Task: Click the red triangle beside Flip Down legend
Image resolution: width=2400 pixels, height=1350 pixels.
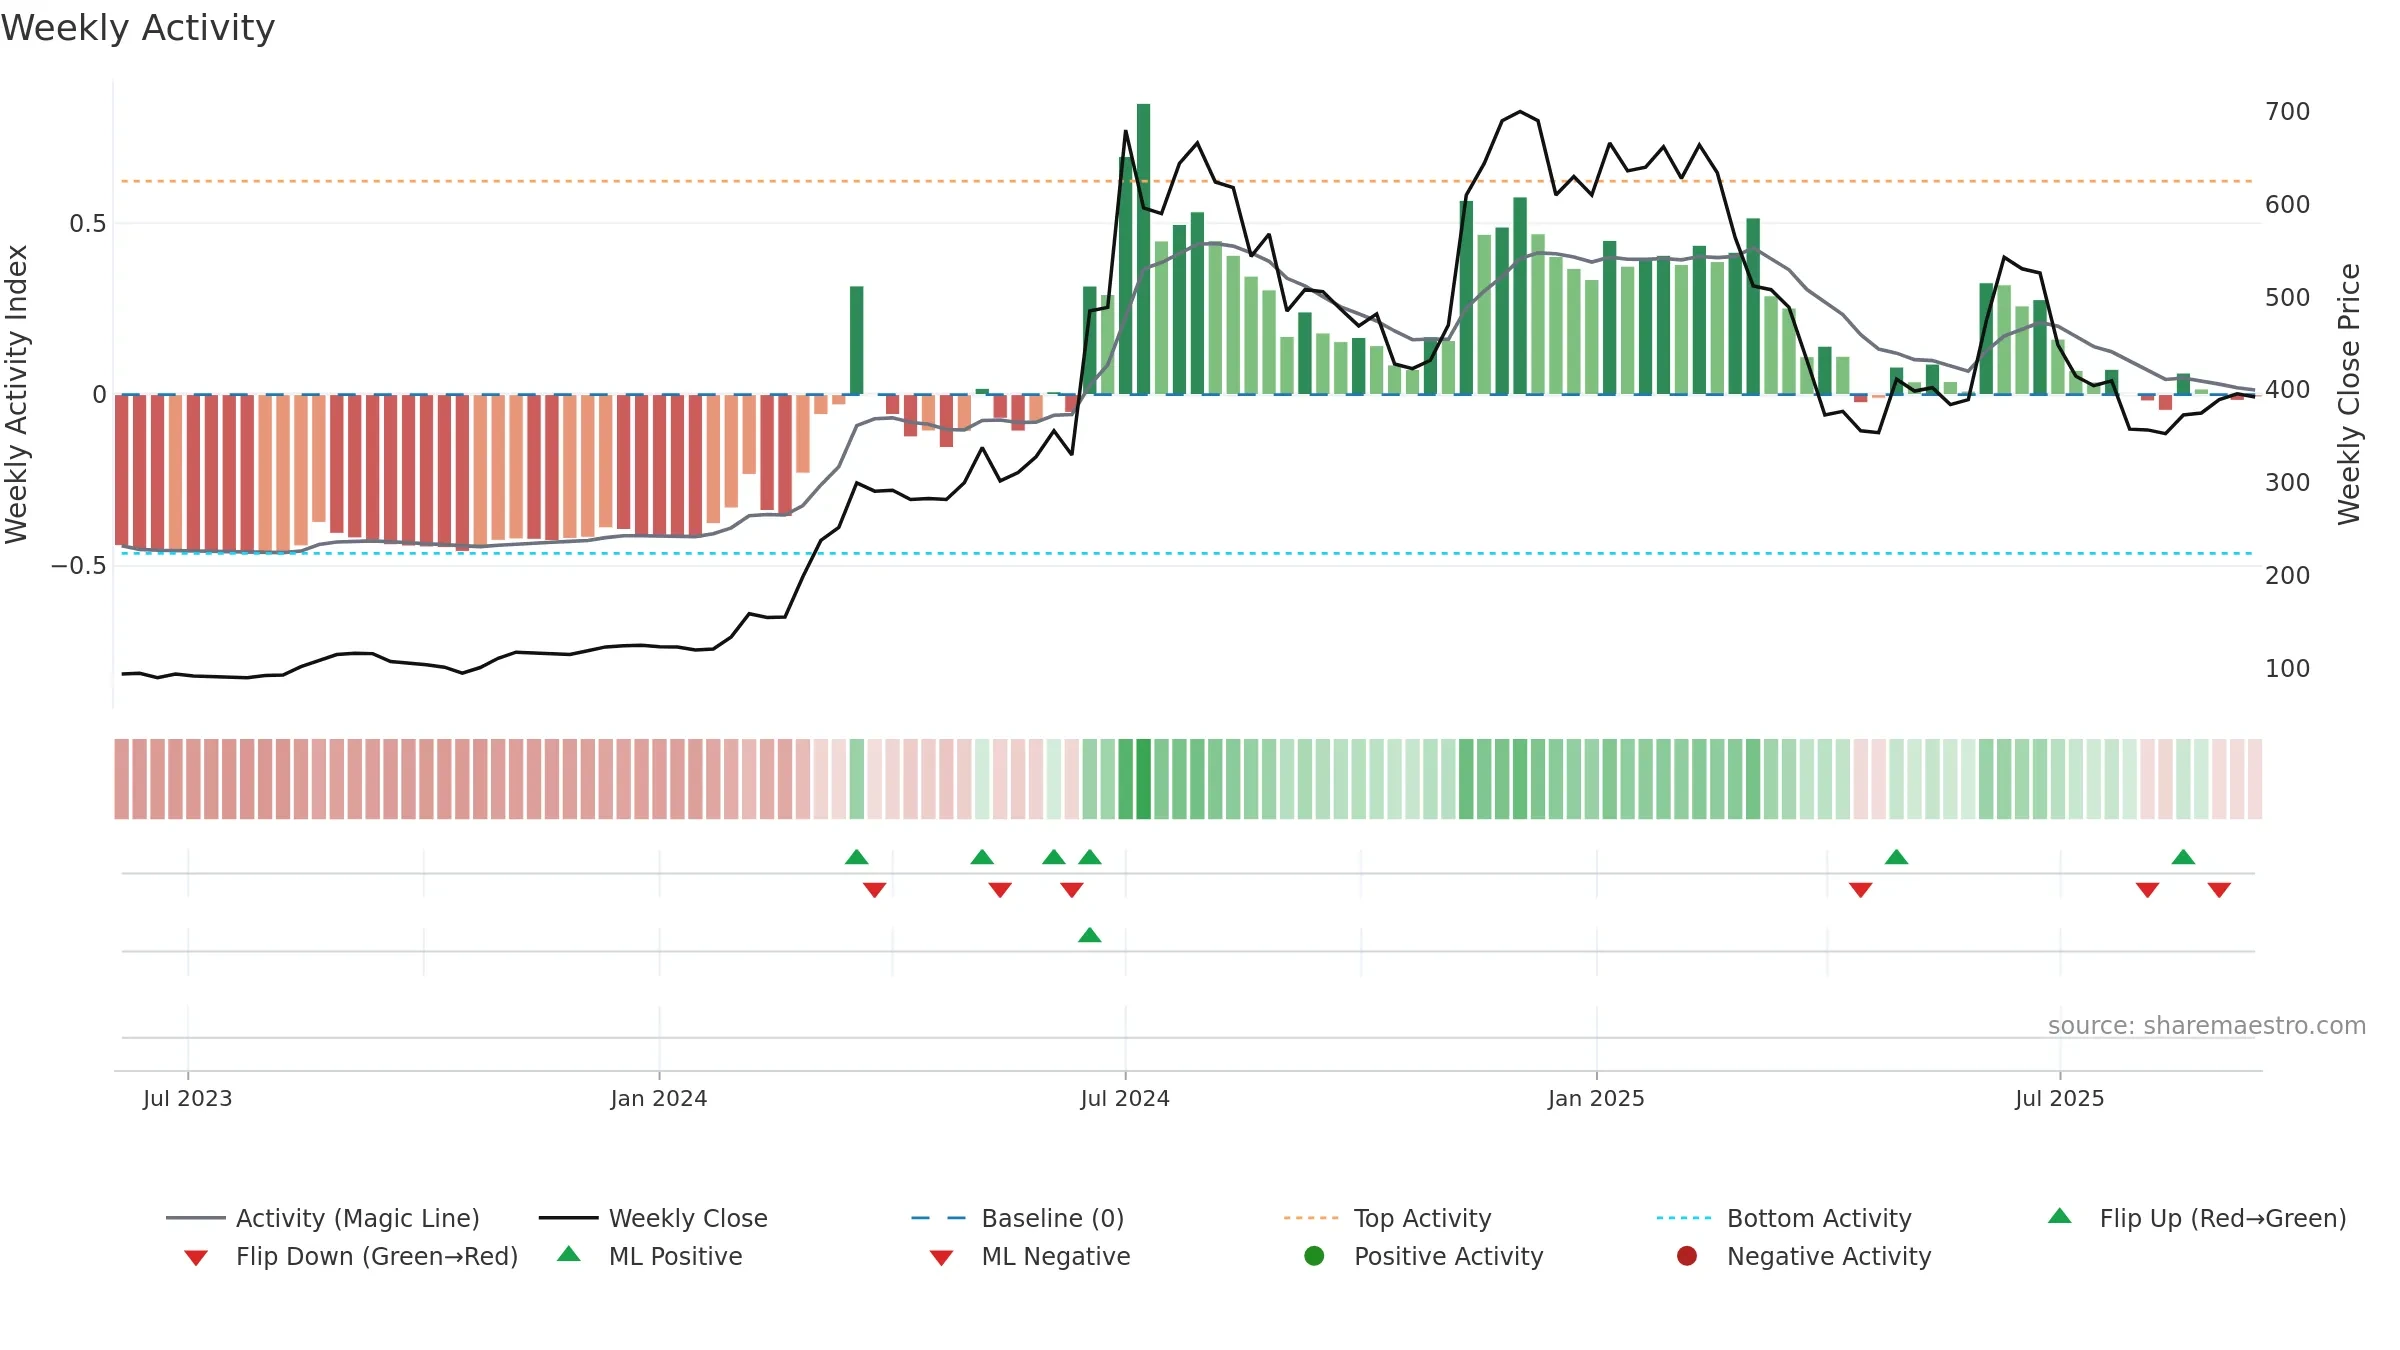Action: [196, 1258]
